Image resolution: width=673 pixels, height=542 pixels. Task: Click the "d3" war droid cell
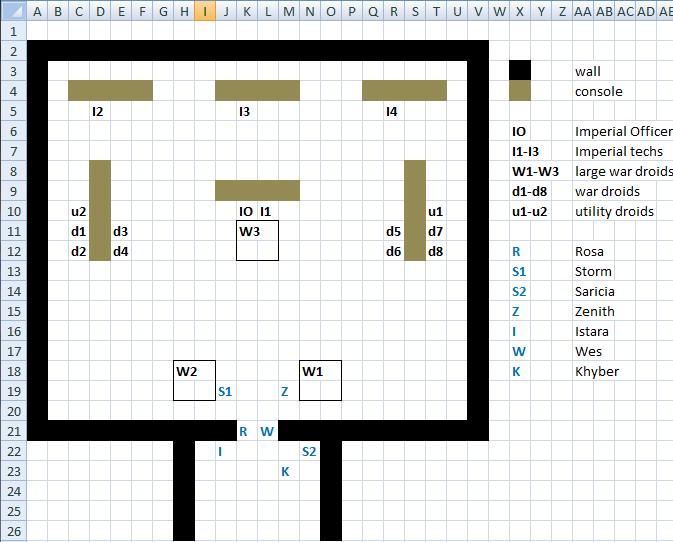(121, 232)
